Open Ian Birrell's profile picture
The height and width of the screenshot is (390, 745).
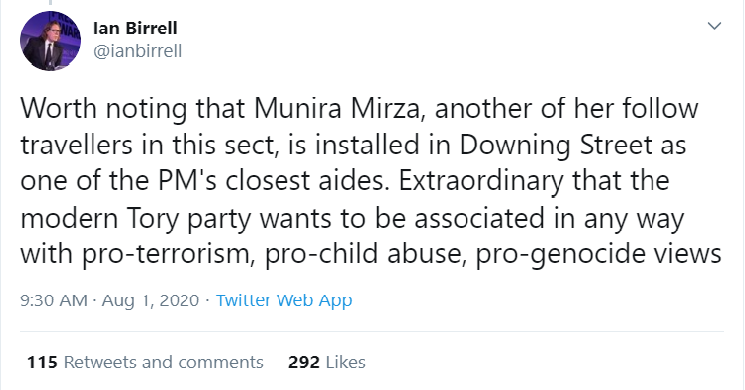[50, 41]
